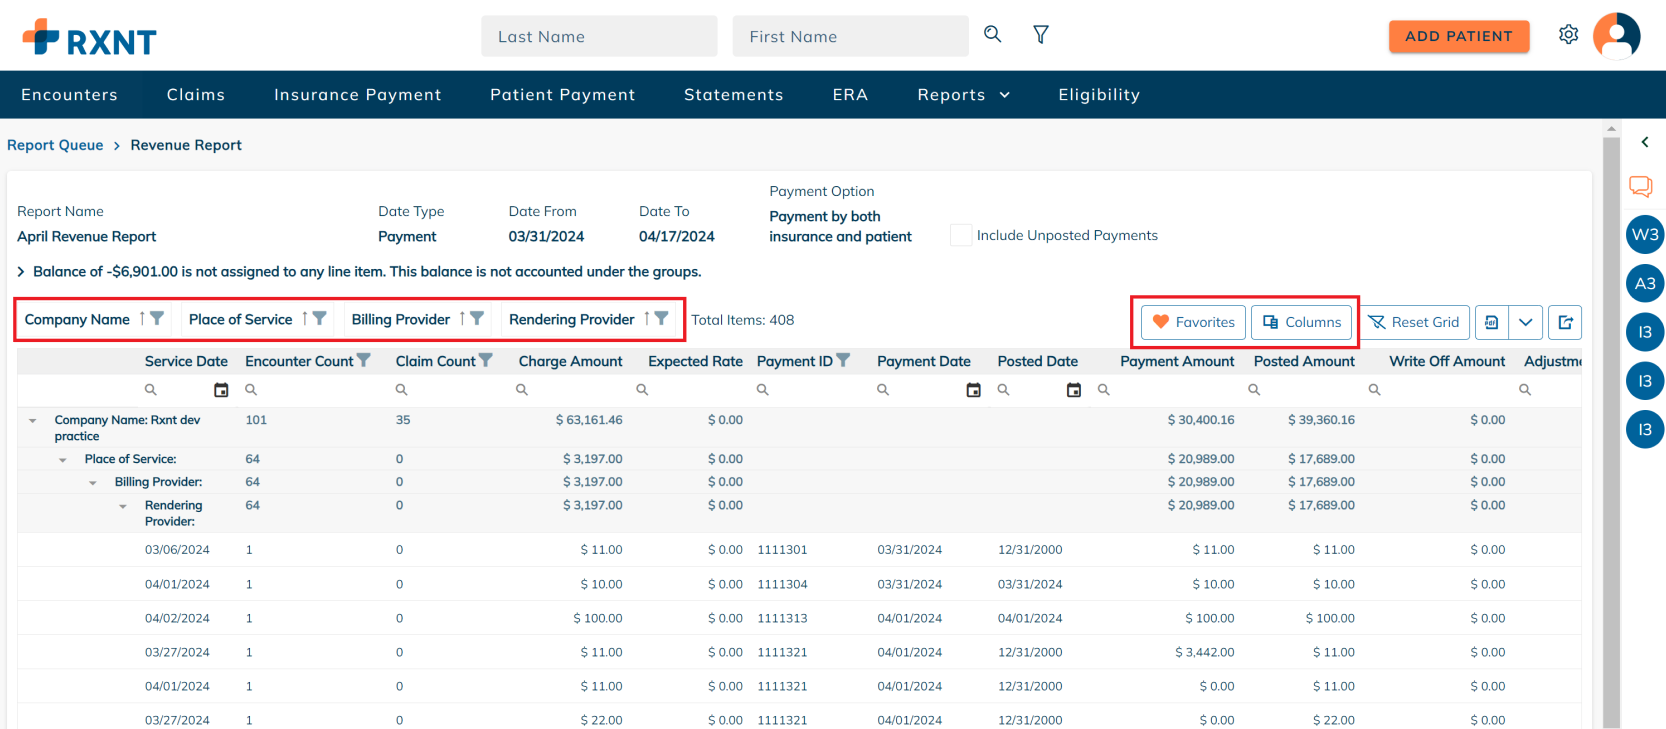Click the vertical scrollbar of the report
Image resolution: width=1666 pixels, height=729 pixels.
[1611, 430]
